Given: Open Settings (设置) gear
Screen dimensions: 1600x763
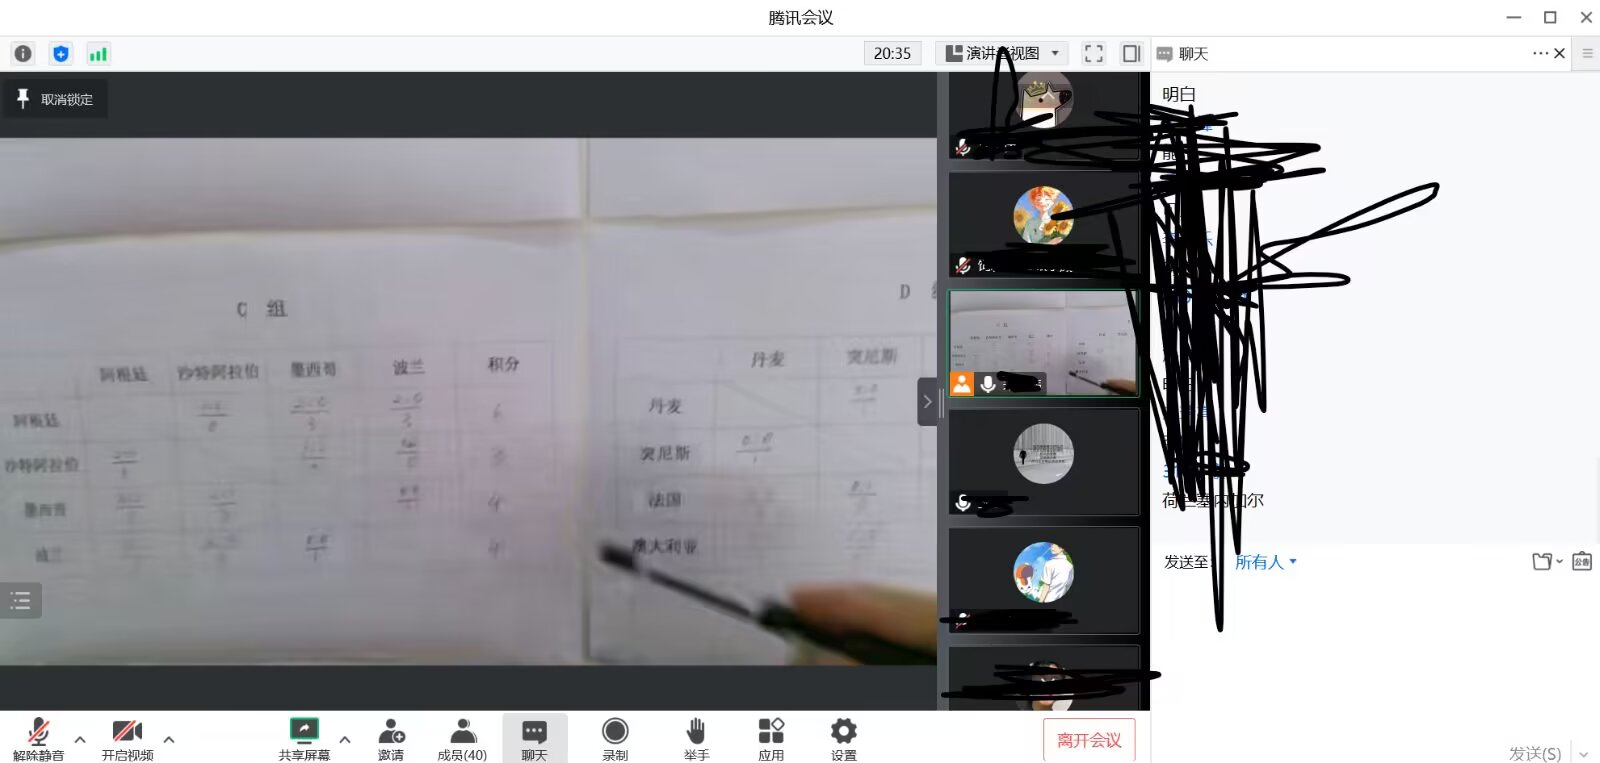Looking at the screenshot, I should tap(844, 739).
